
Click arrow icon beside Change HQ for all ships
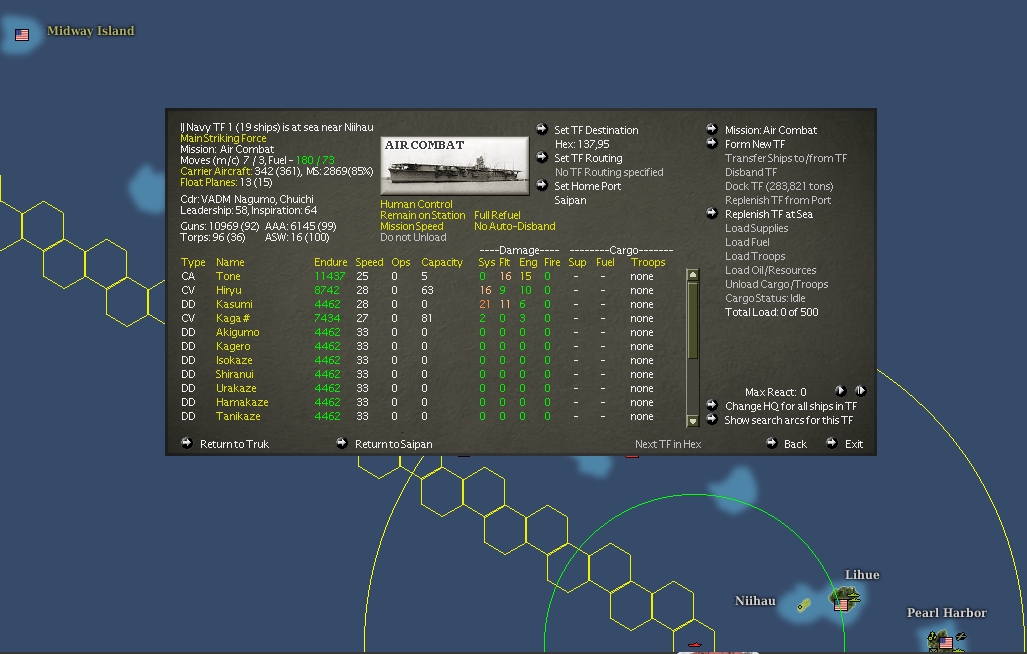(712, 405)
